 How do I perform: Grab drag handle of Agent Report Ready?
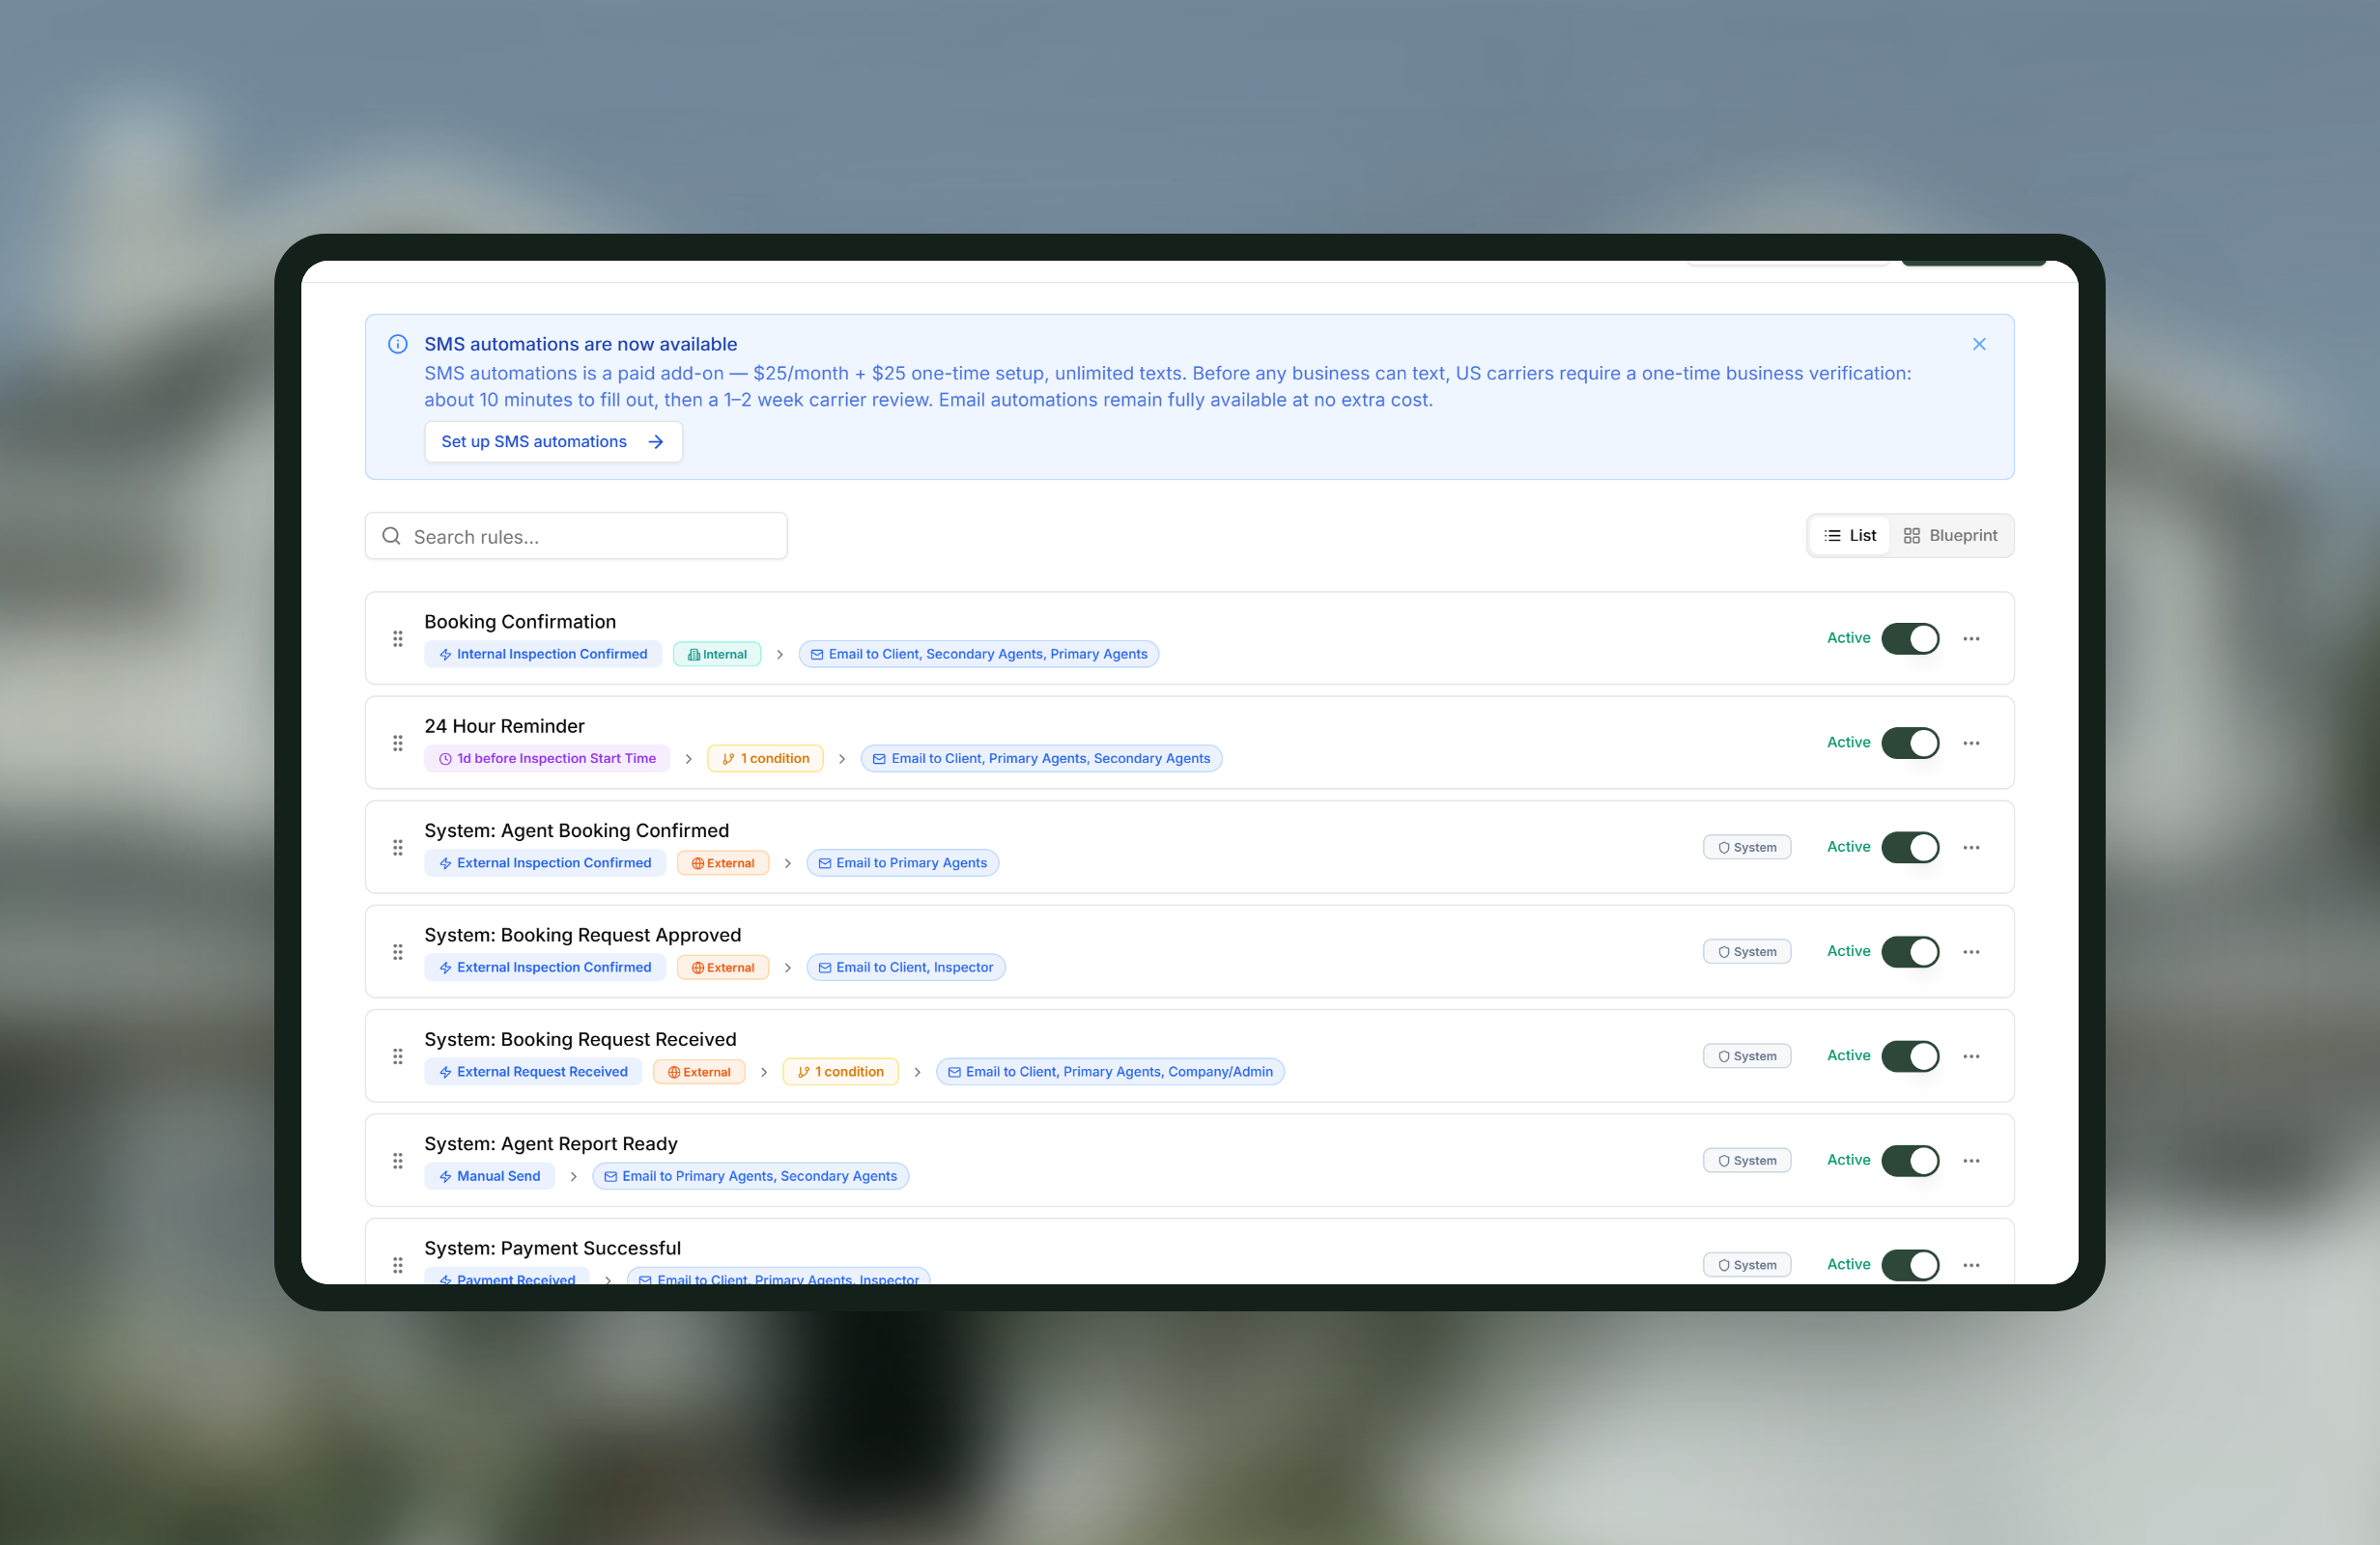click(397, 1160)
